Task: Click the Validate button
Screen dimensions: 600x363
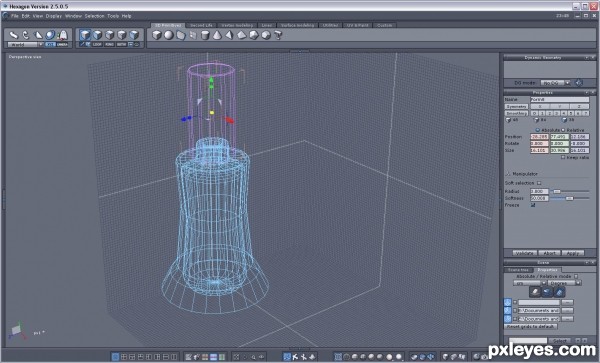Action: pyautogui.click(x=524, y=253)
